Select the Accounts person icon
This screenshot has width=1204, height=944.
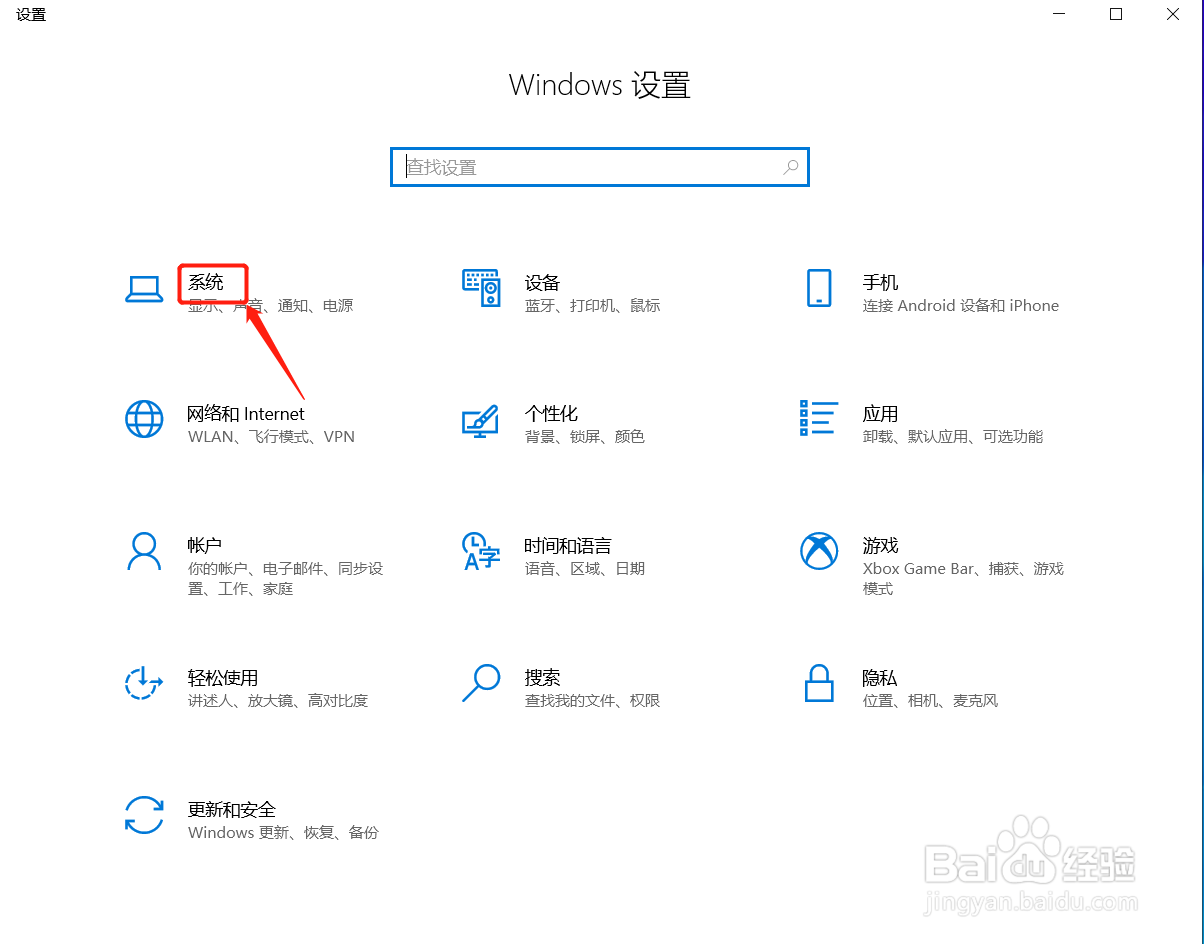point(145,552)
